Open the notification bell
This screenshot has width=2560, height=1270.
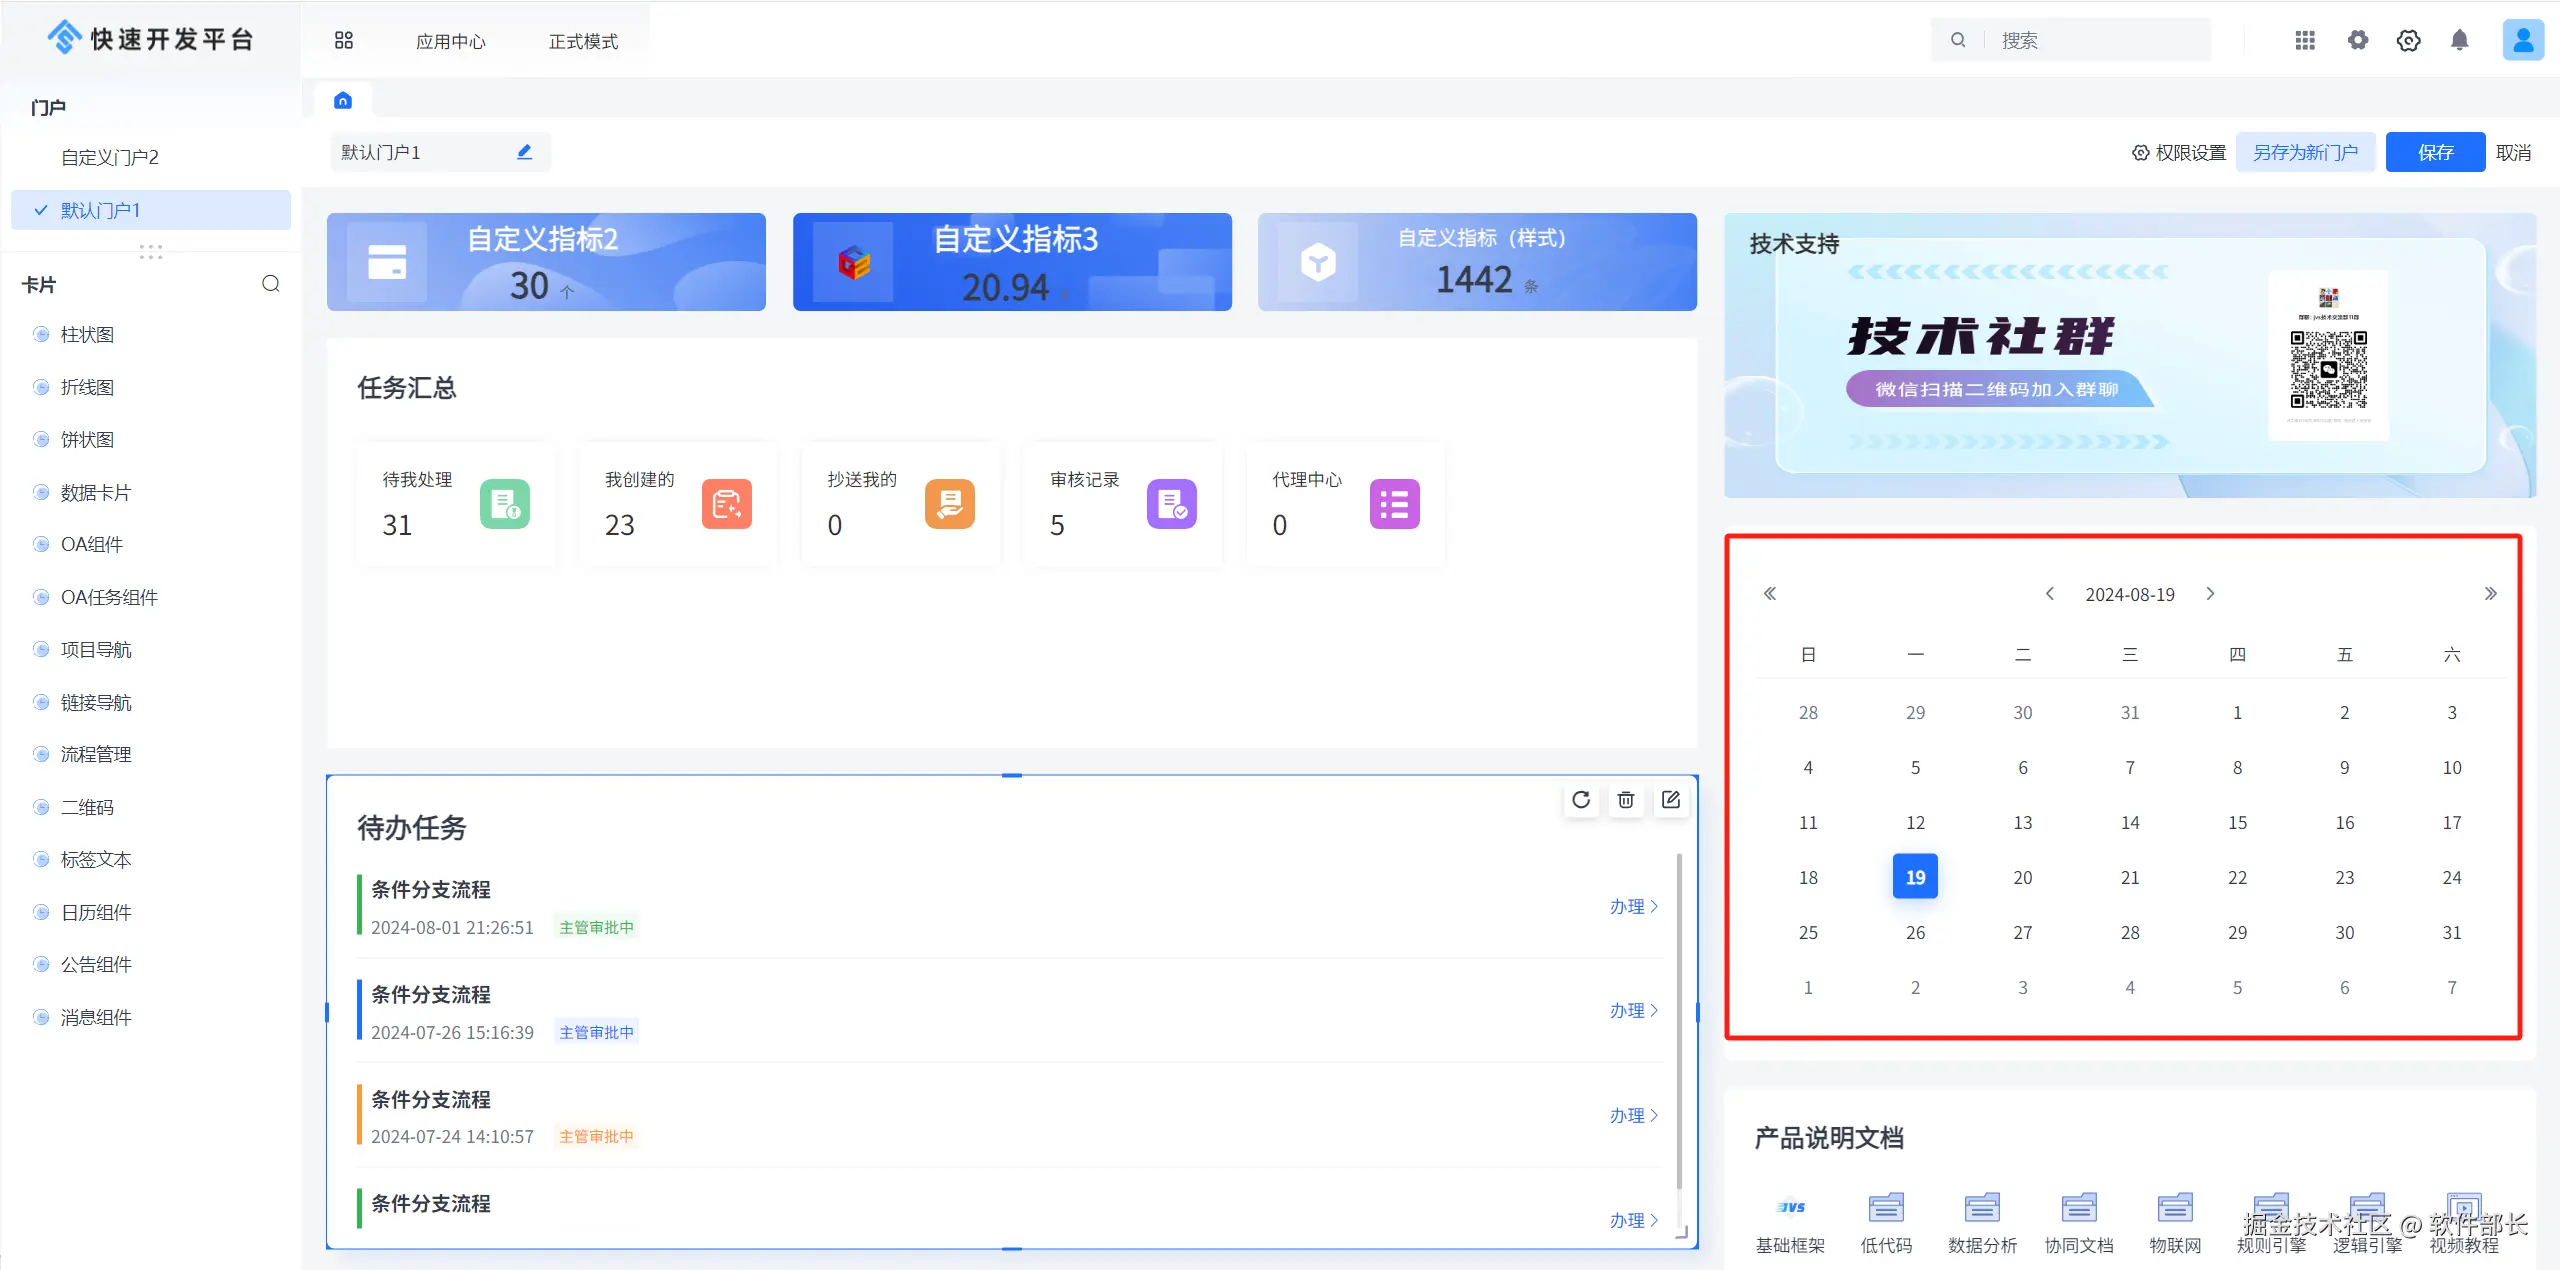2459,40
